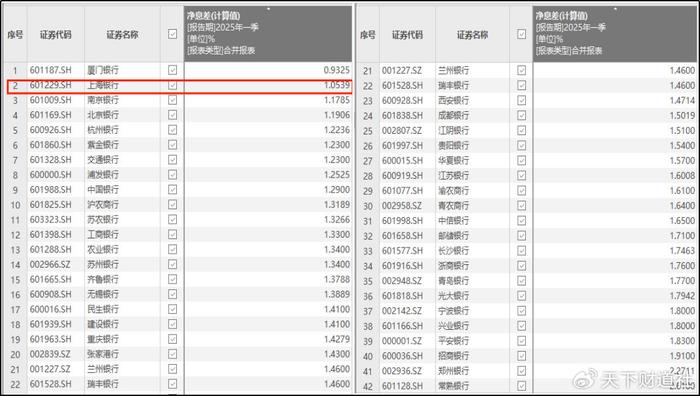Select the value 1.2525
Viewport: 700px width, 396px height.
point(337,175)
